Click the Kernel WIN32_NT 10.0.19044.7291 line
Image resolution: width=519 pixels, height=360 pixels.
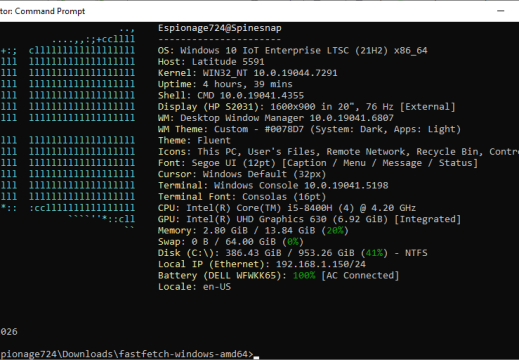click(x=248, y=73)
